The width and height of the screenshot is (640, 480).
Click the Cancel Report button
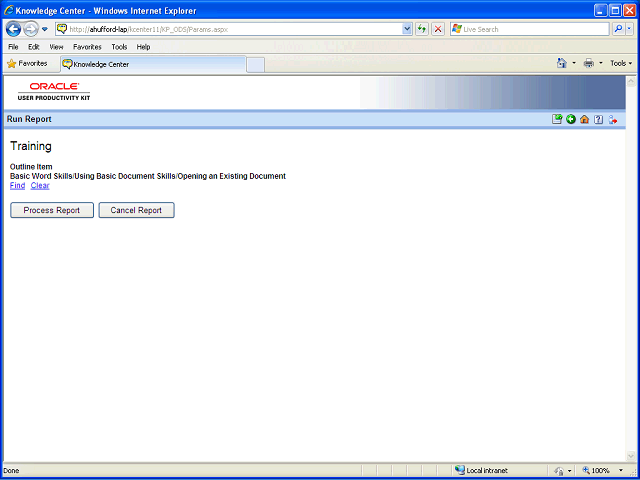click(136, 210)
